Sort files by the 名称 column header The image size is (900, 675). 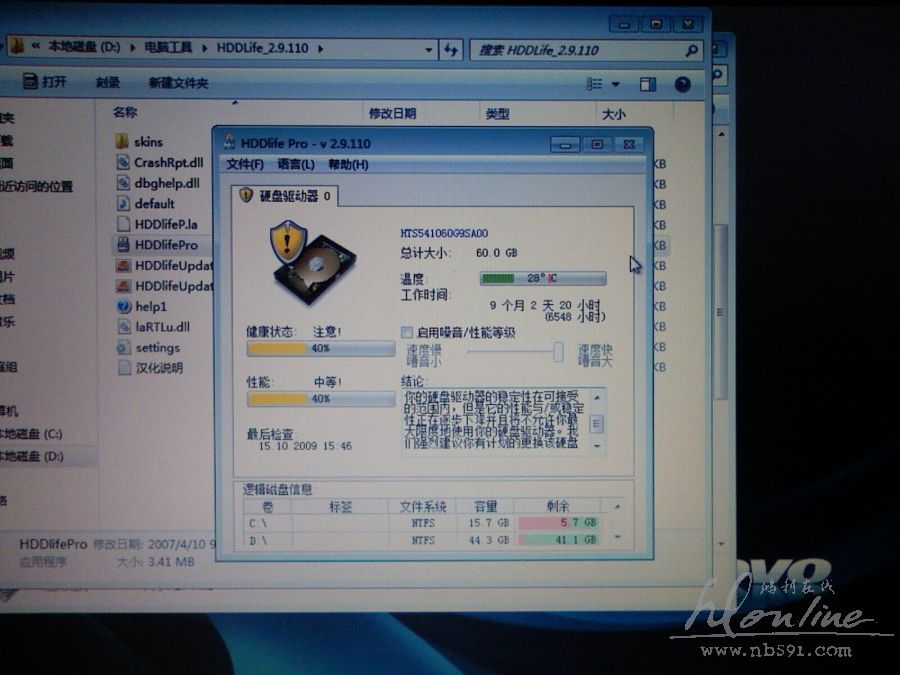pyautogui.click(x=125, y=111)
